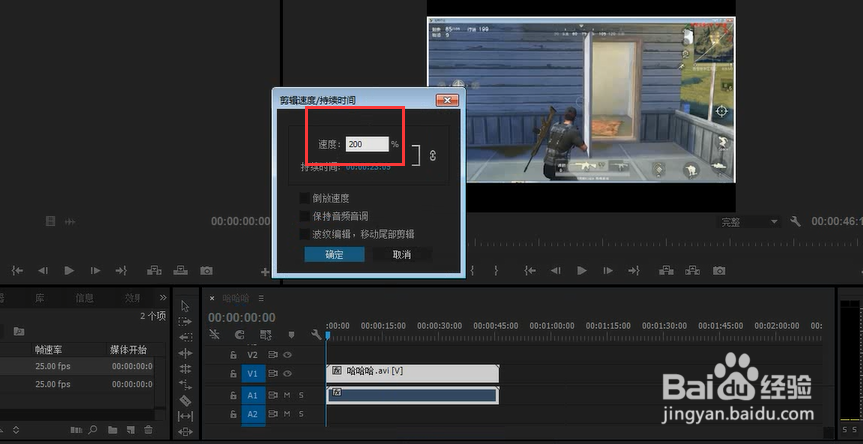Switch to the 库 tab
The width and height of the screenshot is (863, 444).
click(x=40, y=298)
